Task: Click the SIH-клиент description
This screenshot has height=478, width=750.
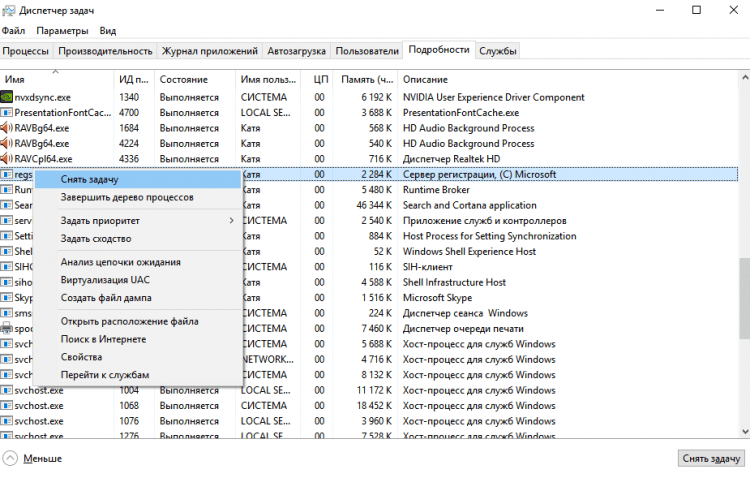Action: coord(428,267)
